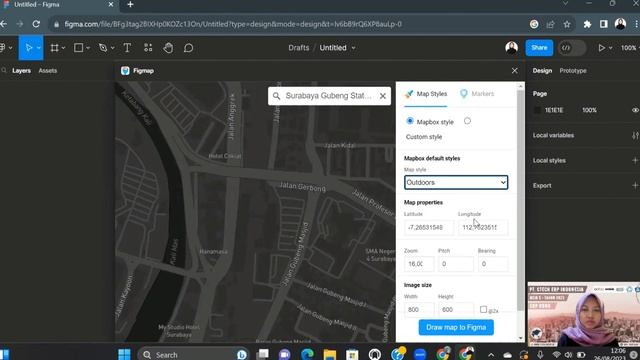This screenshot has width=640, height=360.
Task: Open the zoom level 100% dropdown
Action: click(630, 48)
